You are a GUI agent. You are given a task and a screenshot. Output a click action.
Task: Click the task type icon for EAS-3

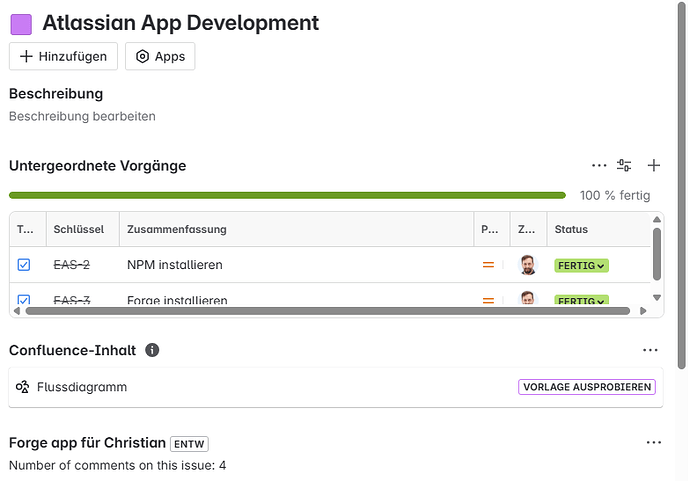(24, 300)
